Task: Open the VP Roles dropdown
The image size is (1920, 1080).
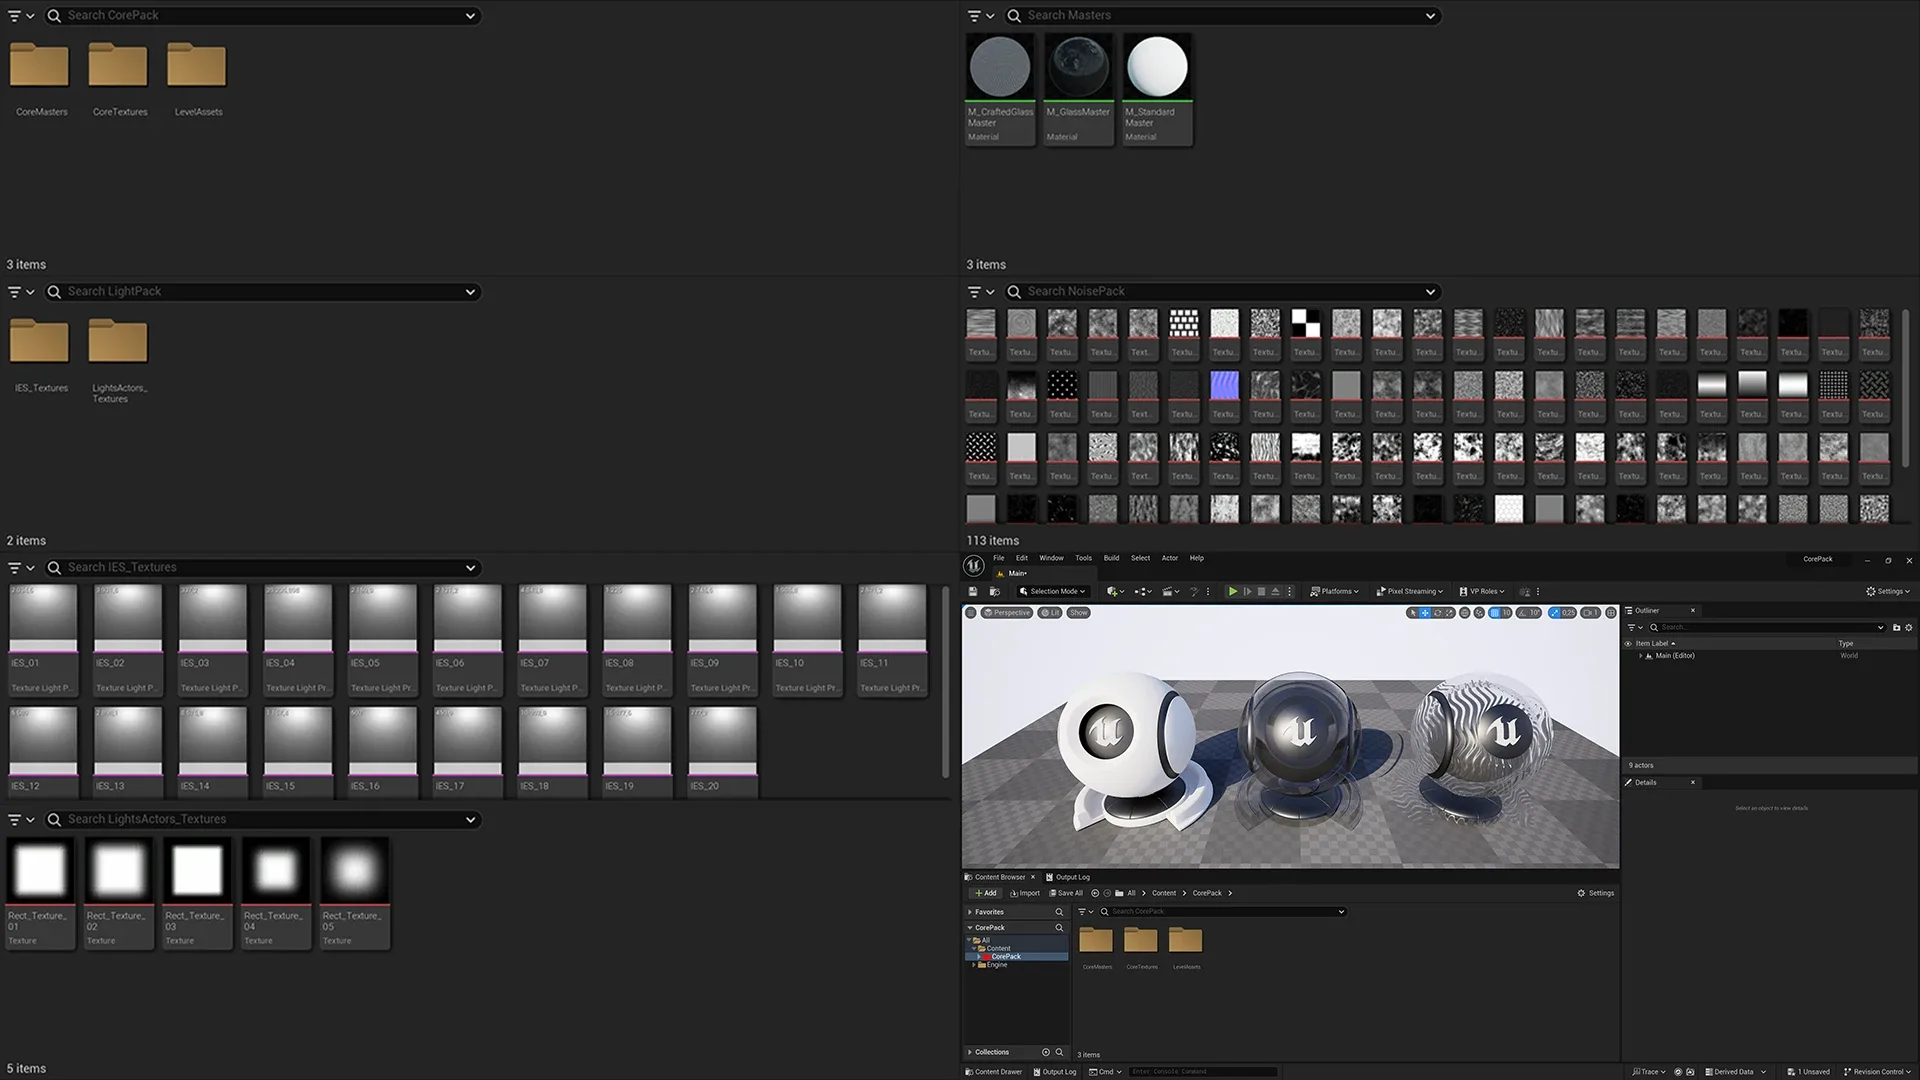Action: point(1482,592)
